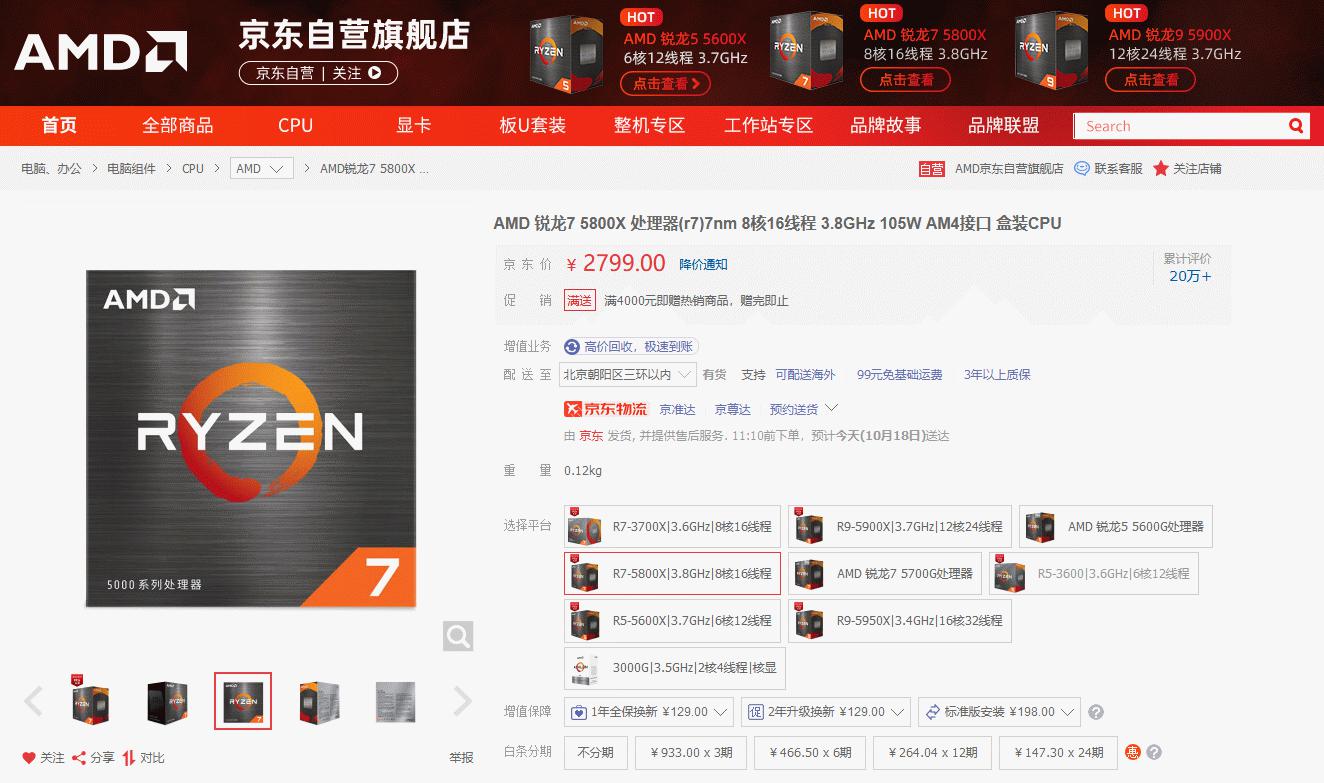Image resolution: width=1324 pixels, height=783 pixels.
Task: Open the magnifier zoom icon on the product image
Action: click(x=458, y=636)
